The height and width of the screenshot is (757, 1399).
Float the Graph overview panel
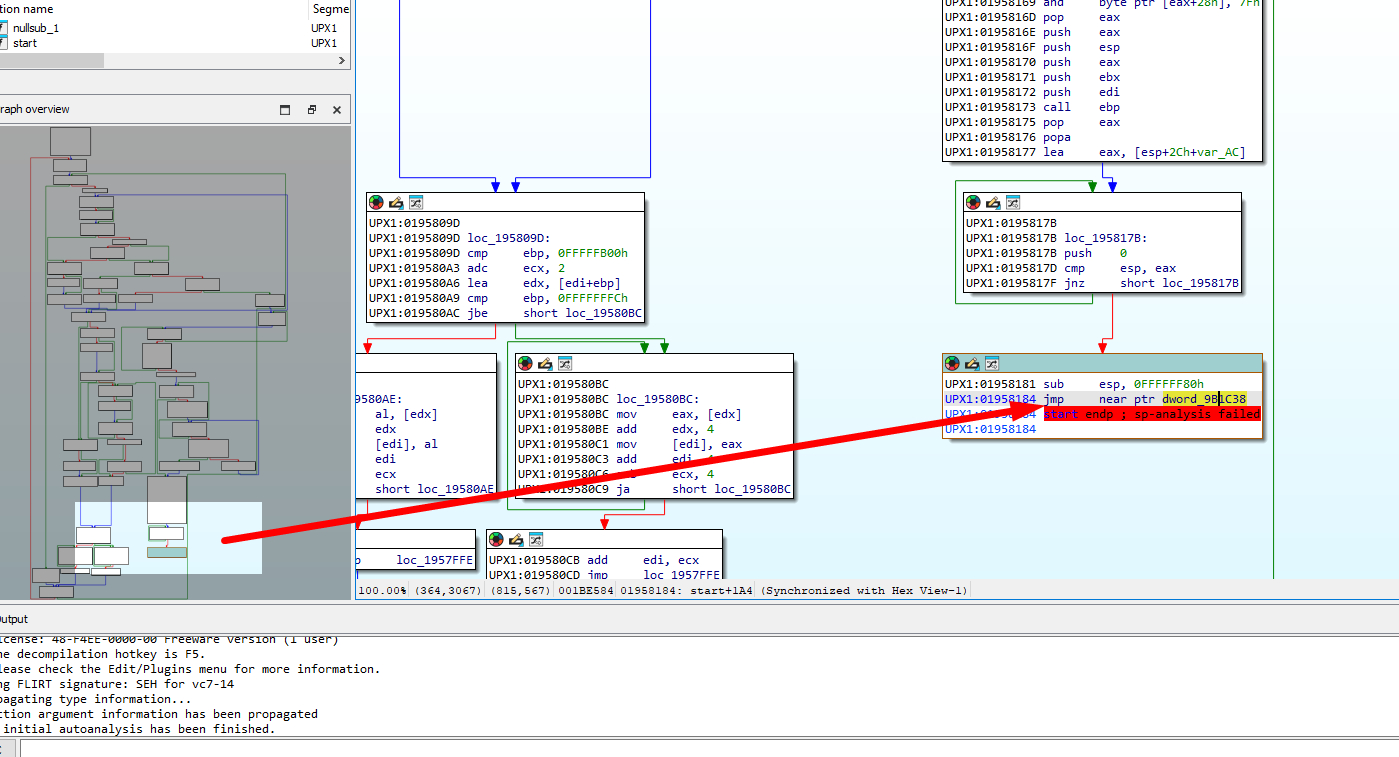point(311,110)
